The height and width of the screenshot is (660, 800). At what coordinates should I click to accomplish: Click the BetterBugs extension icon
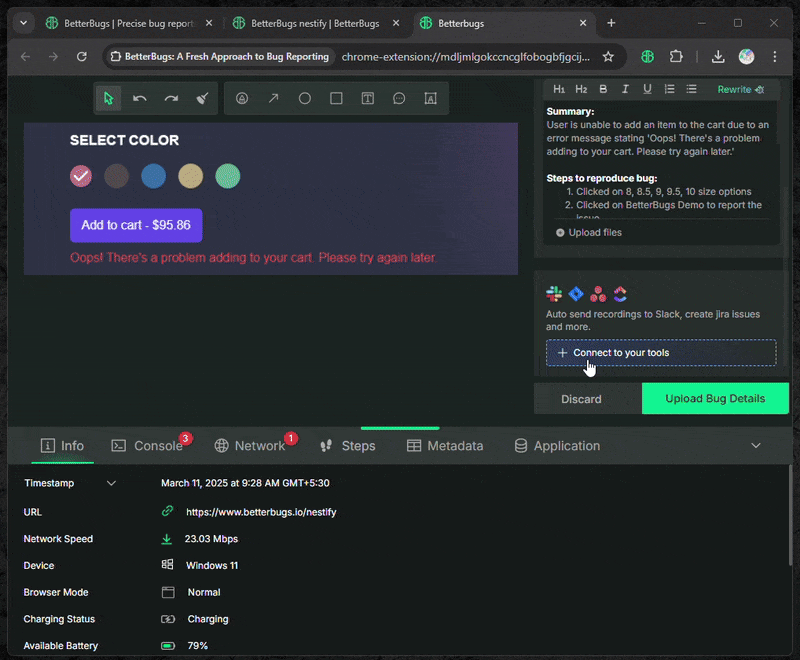coord(647,57)
